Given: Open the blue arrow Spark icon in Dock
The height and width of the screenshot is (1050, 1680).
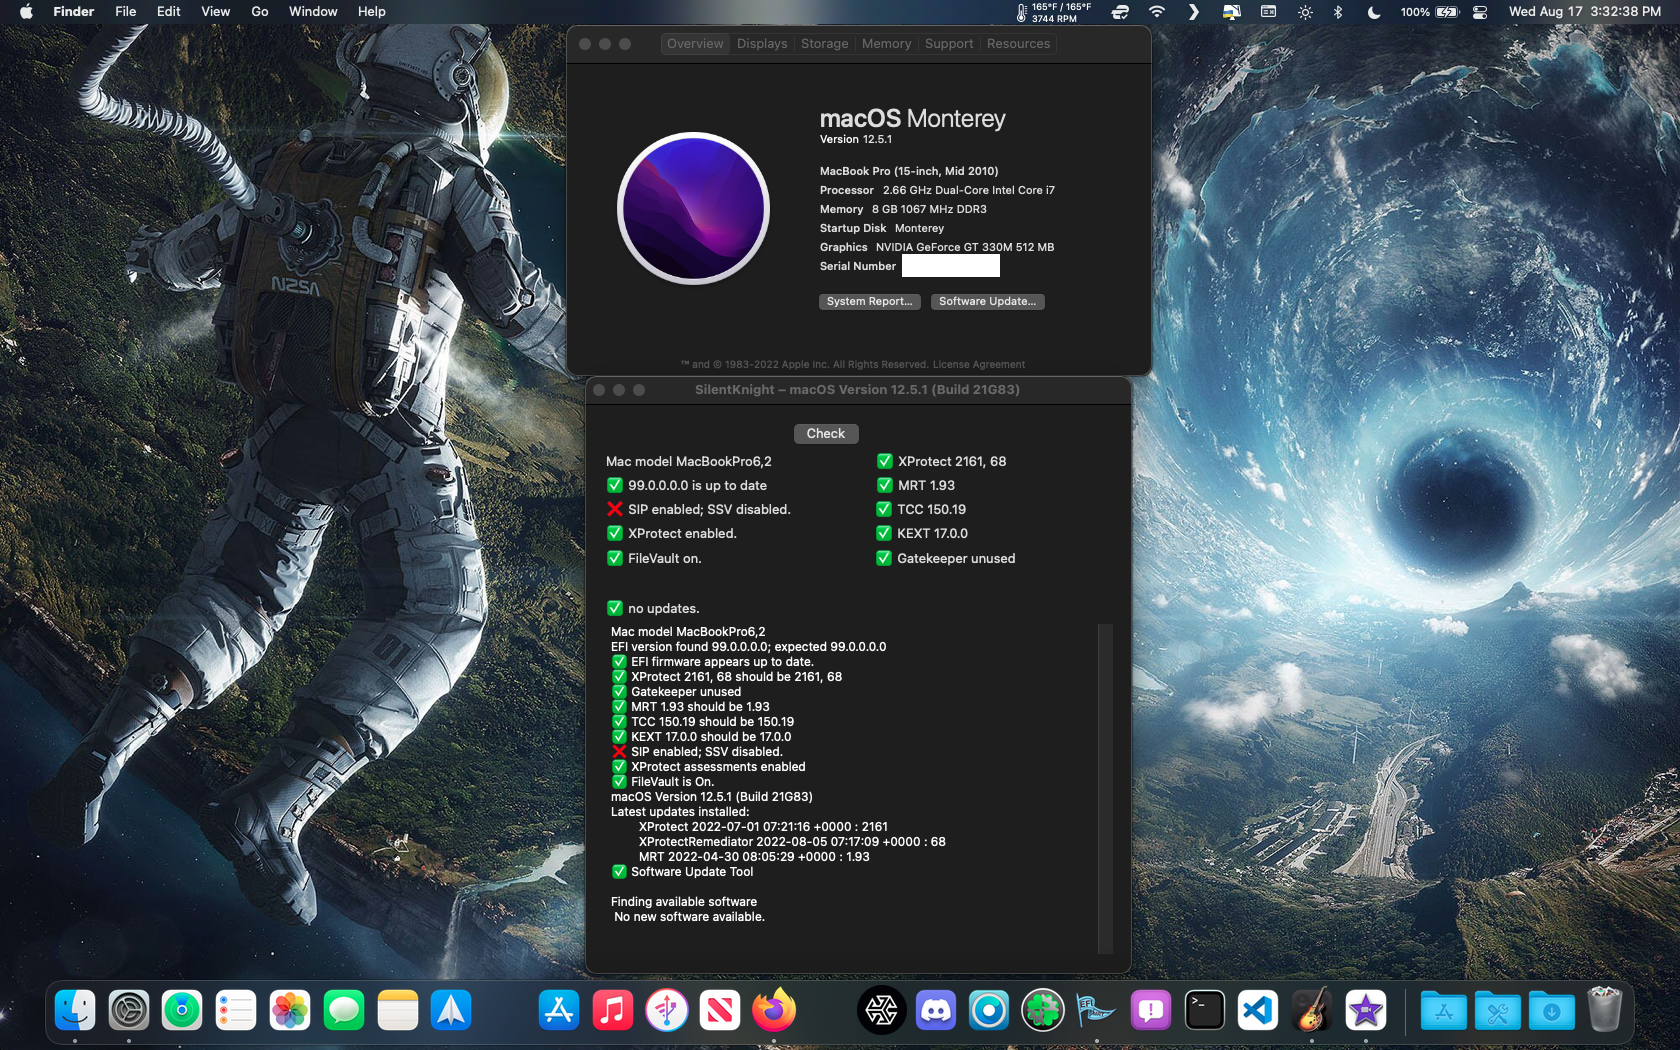Looking at the screenshot, I should click(x=451, y=1011).
